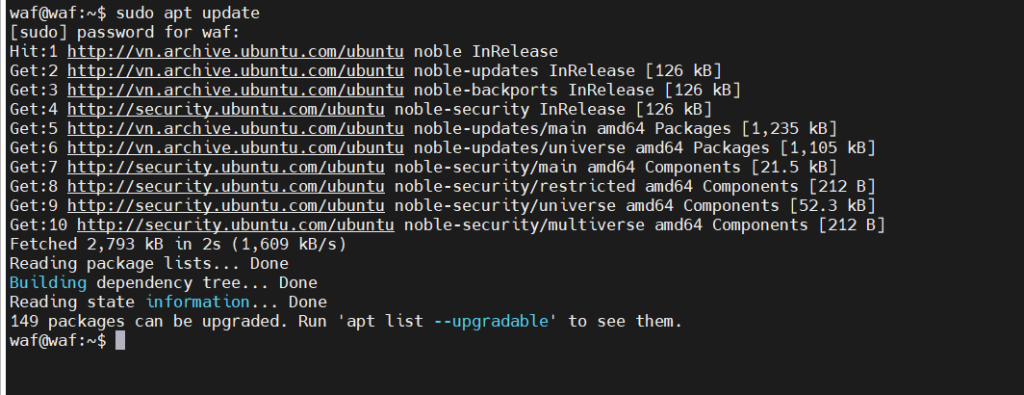Click the cyan 'information' word
The width and height of the screenshot is (1024, 395).
[x=197, y=302]
